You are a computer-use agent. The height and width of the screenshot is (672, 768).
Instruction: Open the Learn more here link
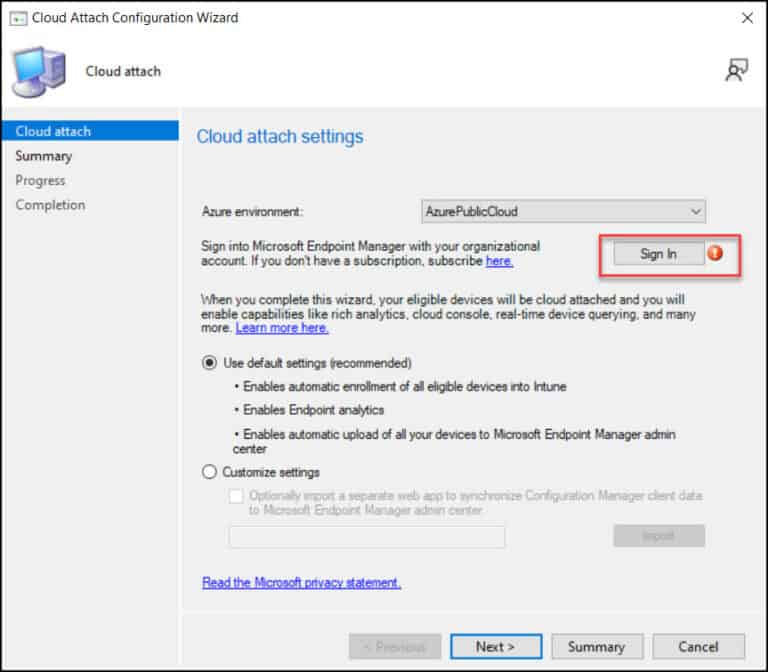282,328
